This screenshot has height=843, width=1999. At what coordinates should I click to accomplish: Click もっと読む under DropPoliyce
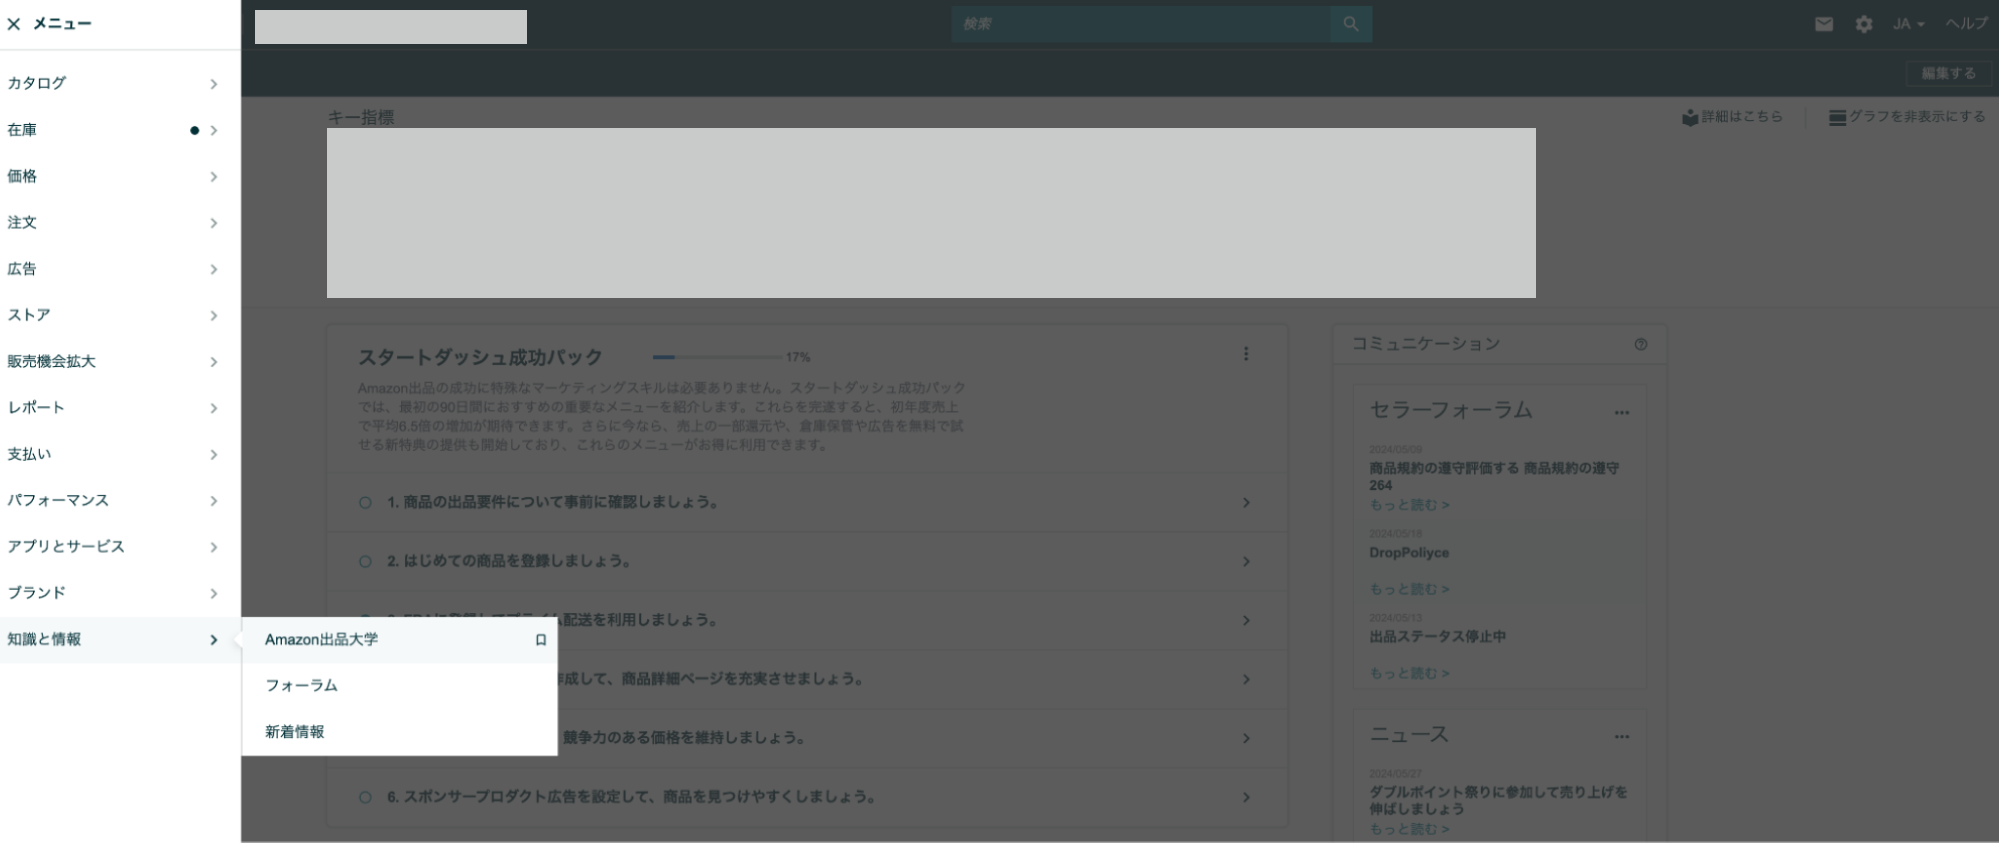click(1409, 589)
